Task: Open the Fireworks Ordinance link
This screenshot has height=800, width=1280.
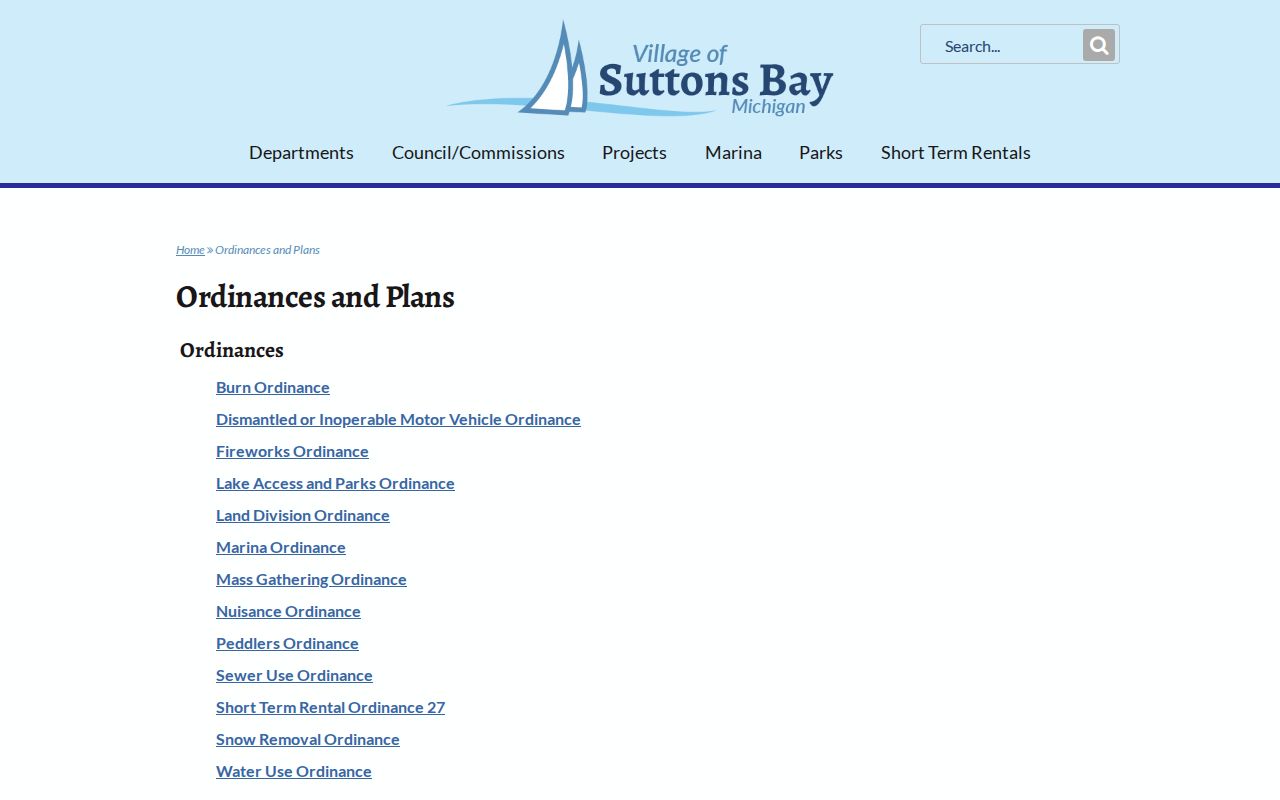Action: tap(292, 451)
